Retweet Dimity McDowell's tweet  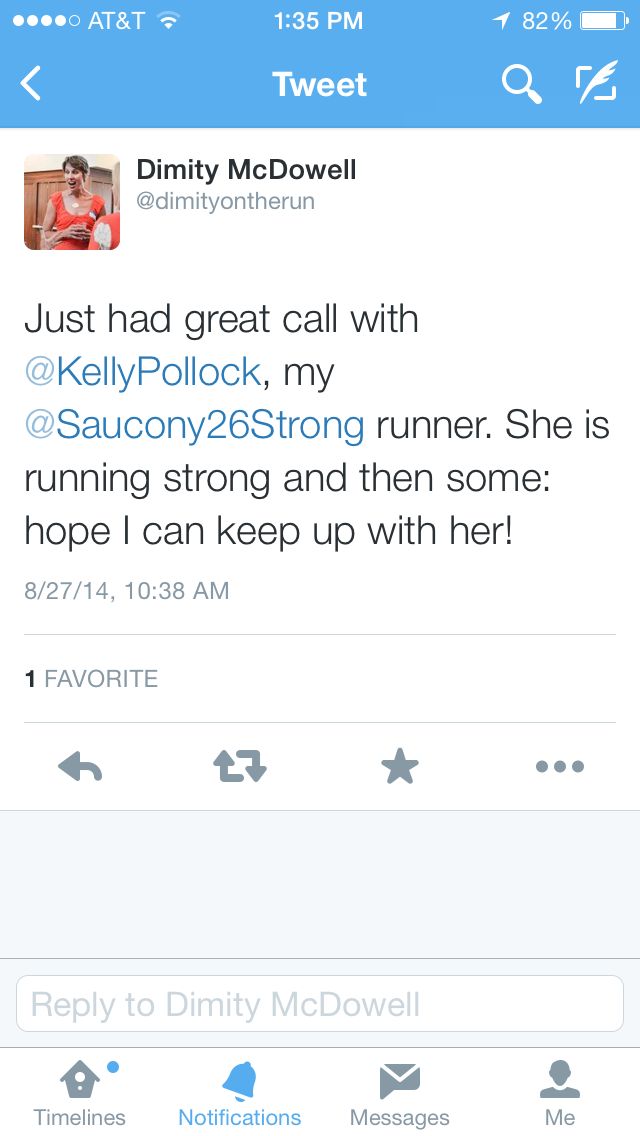pos(240,767)
